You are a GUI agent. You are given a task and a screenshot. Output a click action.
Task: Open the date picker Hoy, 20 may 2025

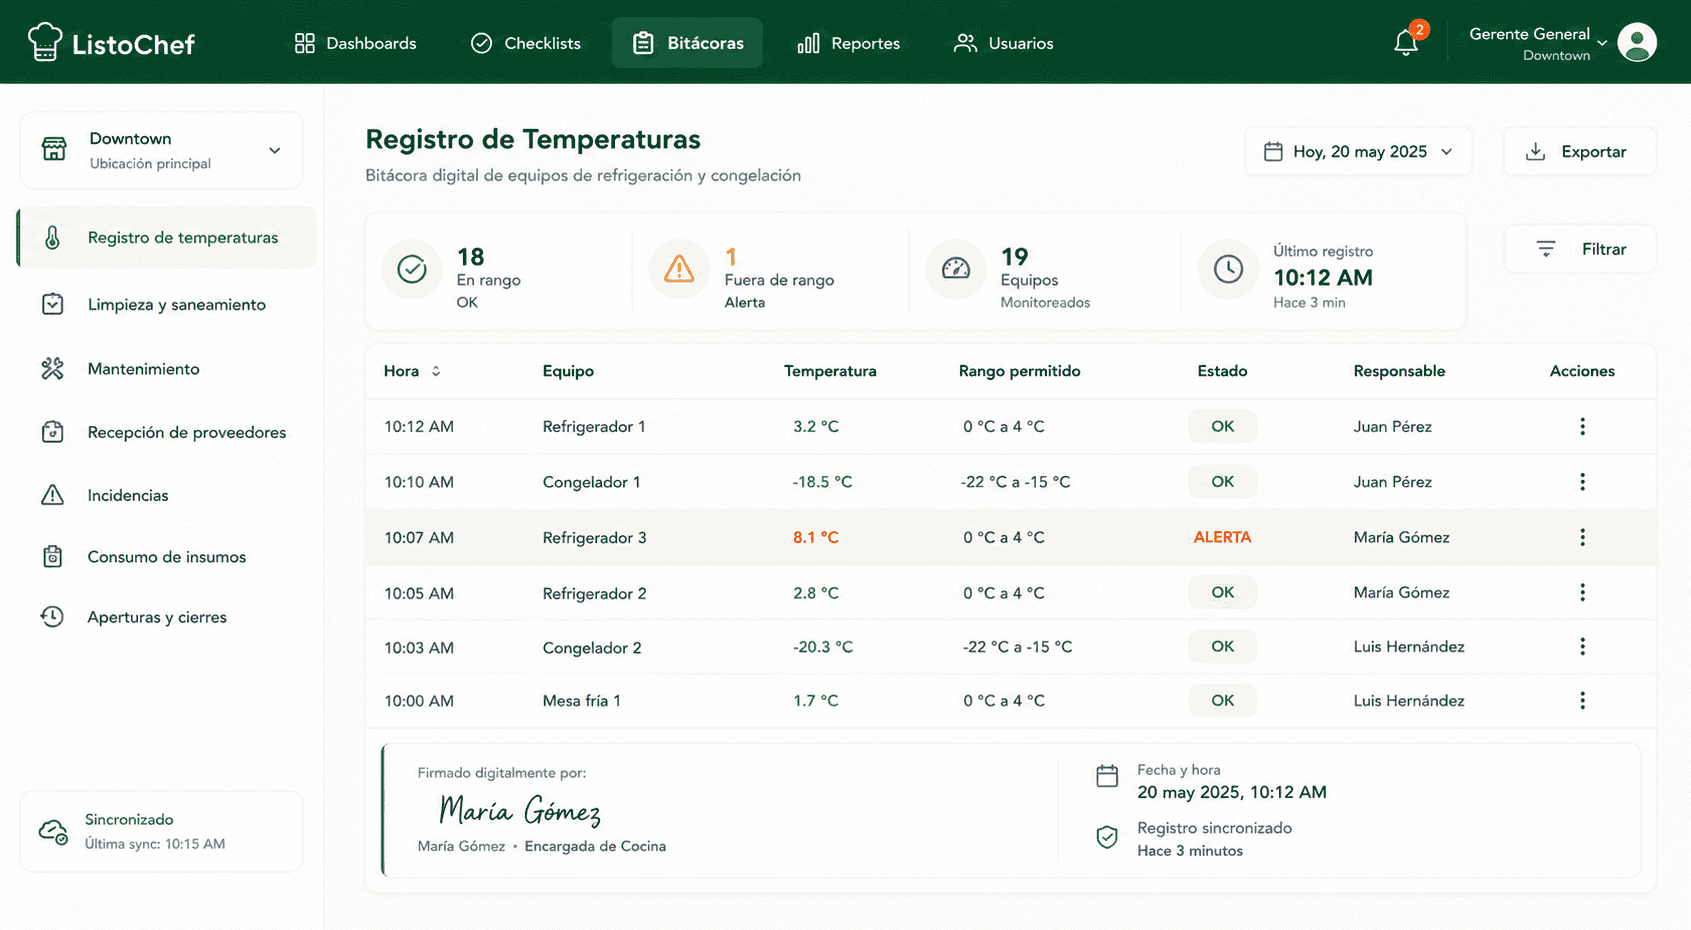click(x=1358, y=152)
